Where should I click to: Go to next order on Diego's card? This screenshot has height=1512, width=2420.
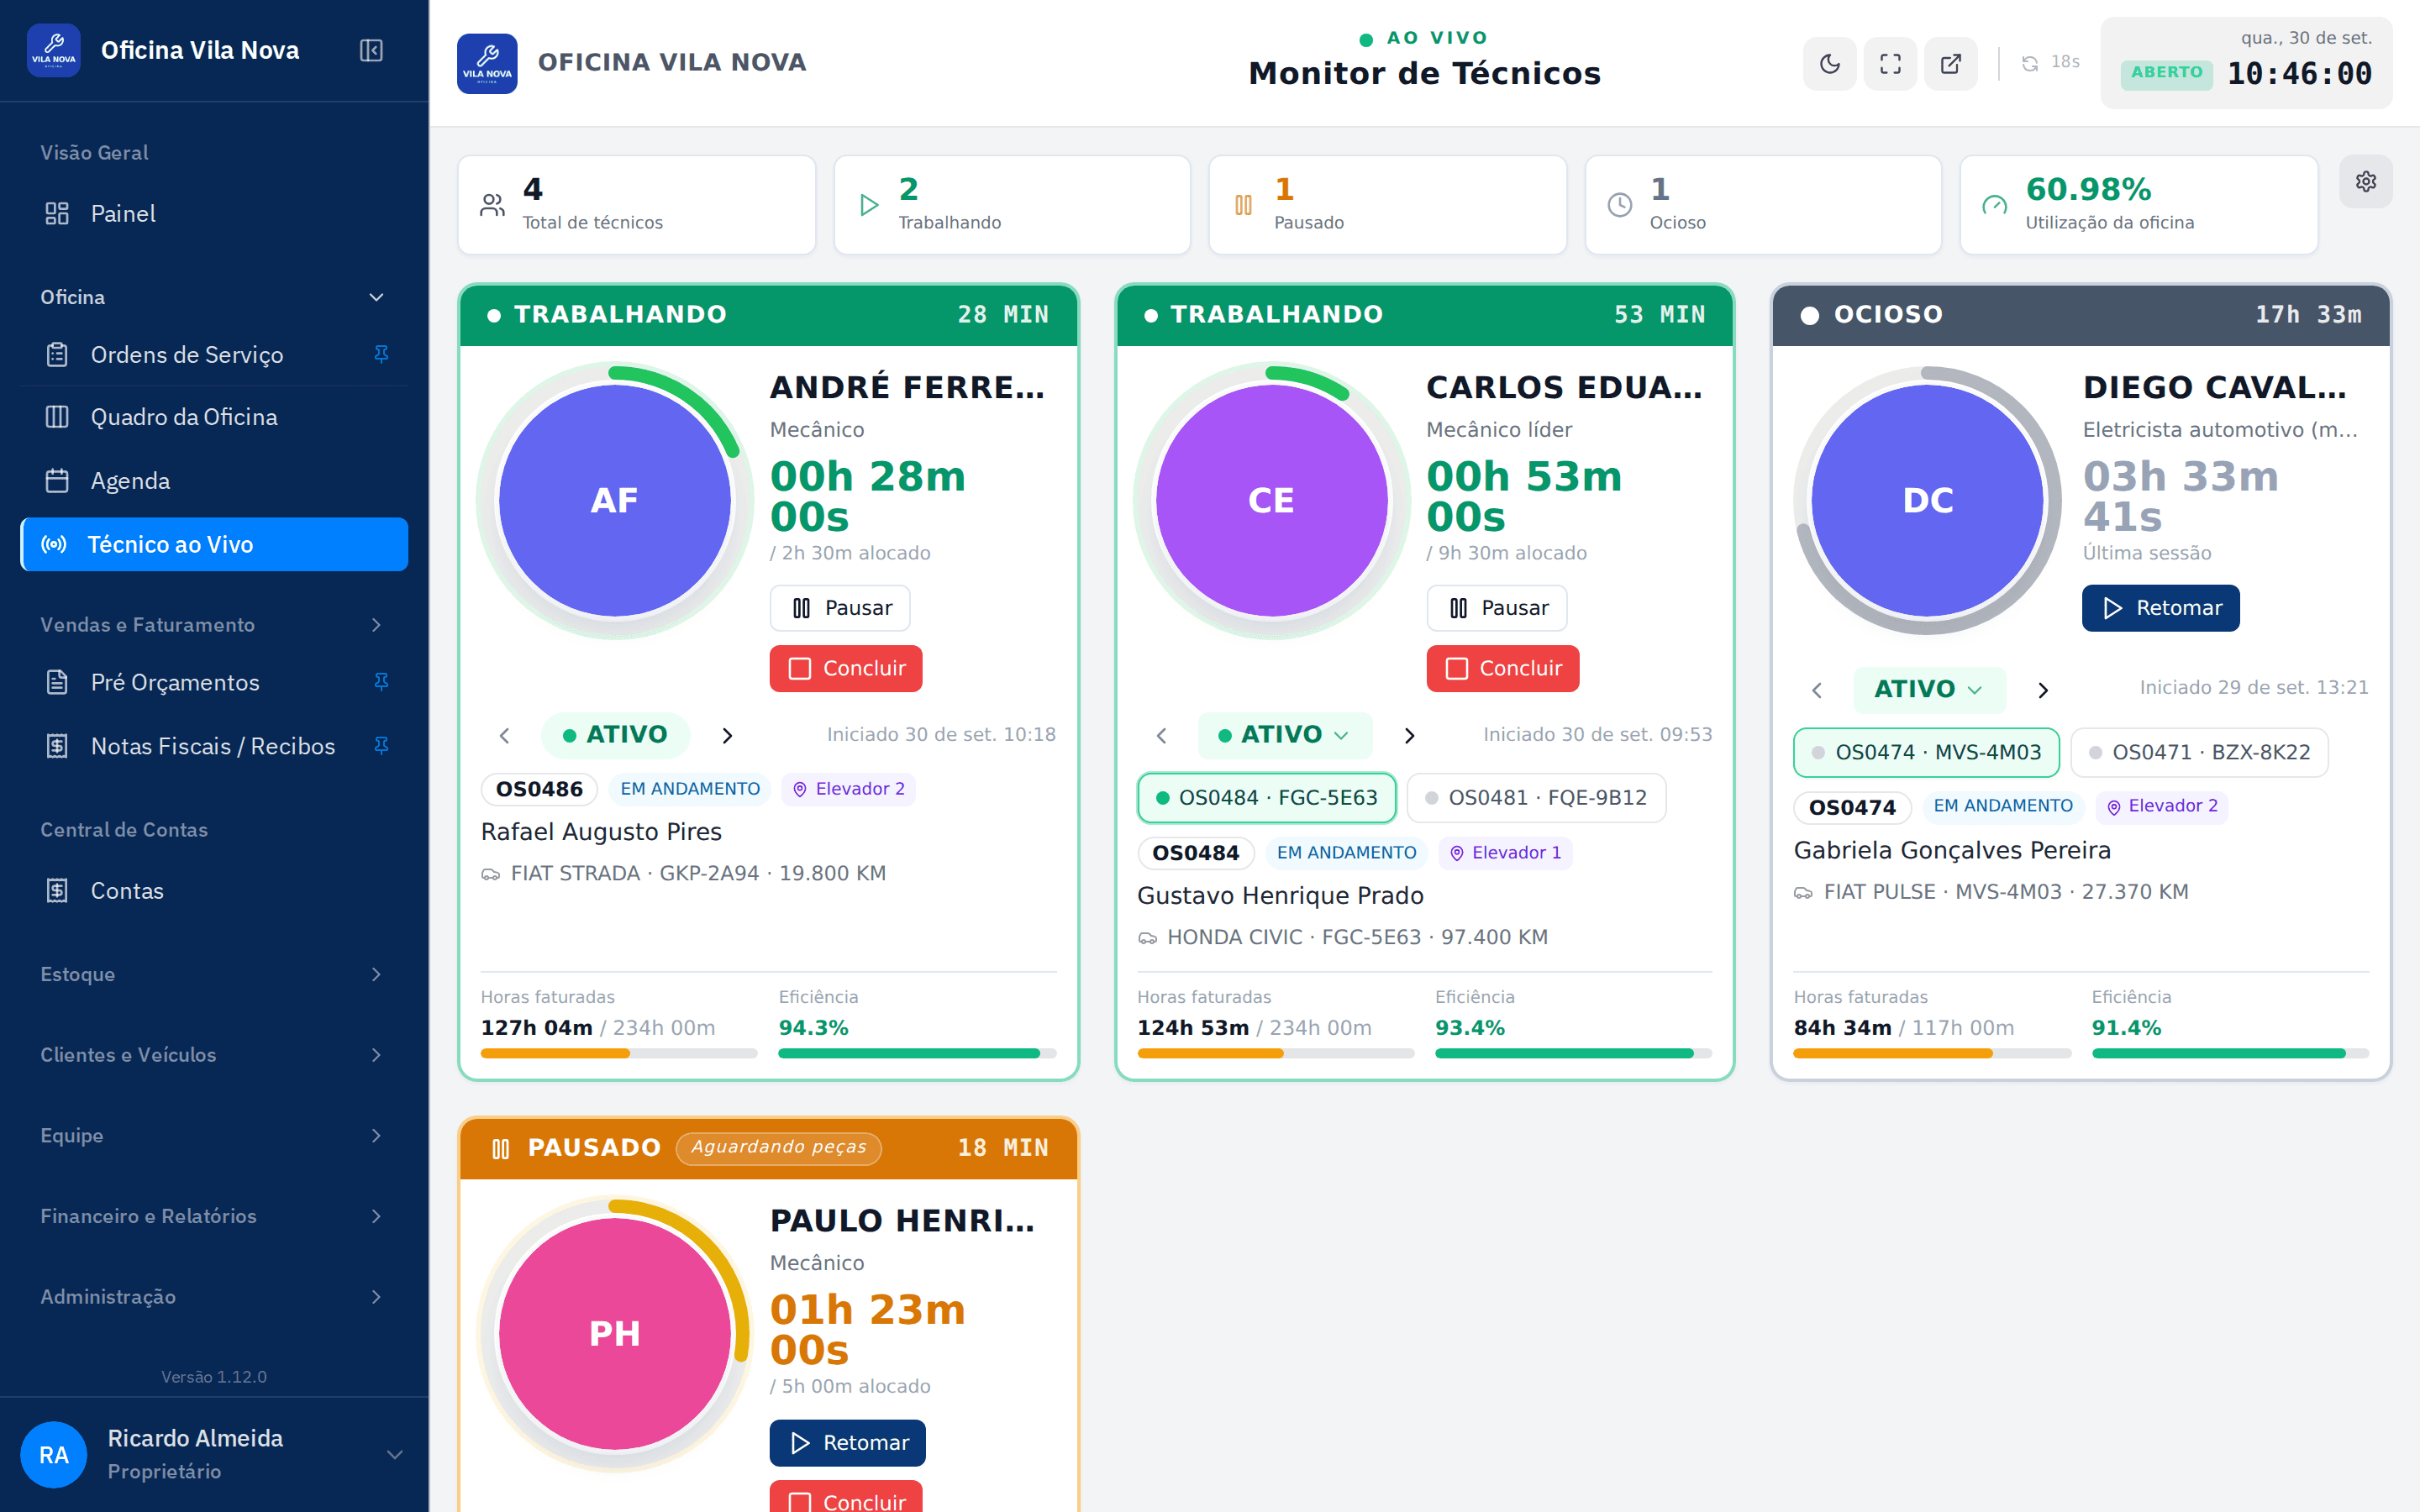point(2043,689)
